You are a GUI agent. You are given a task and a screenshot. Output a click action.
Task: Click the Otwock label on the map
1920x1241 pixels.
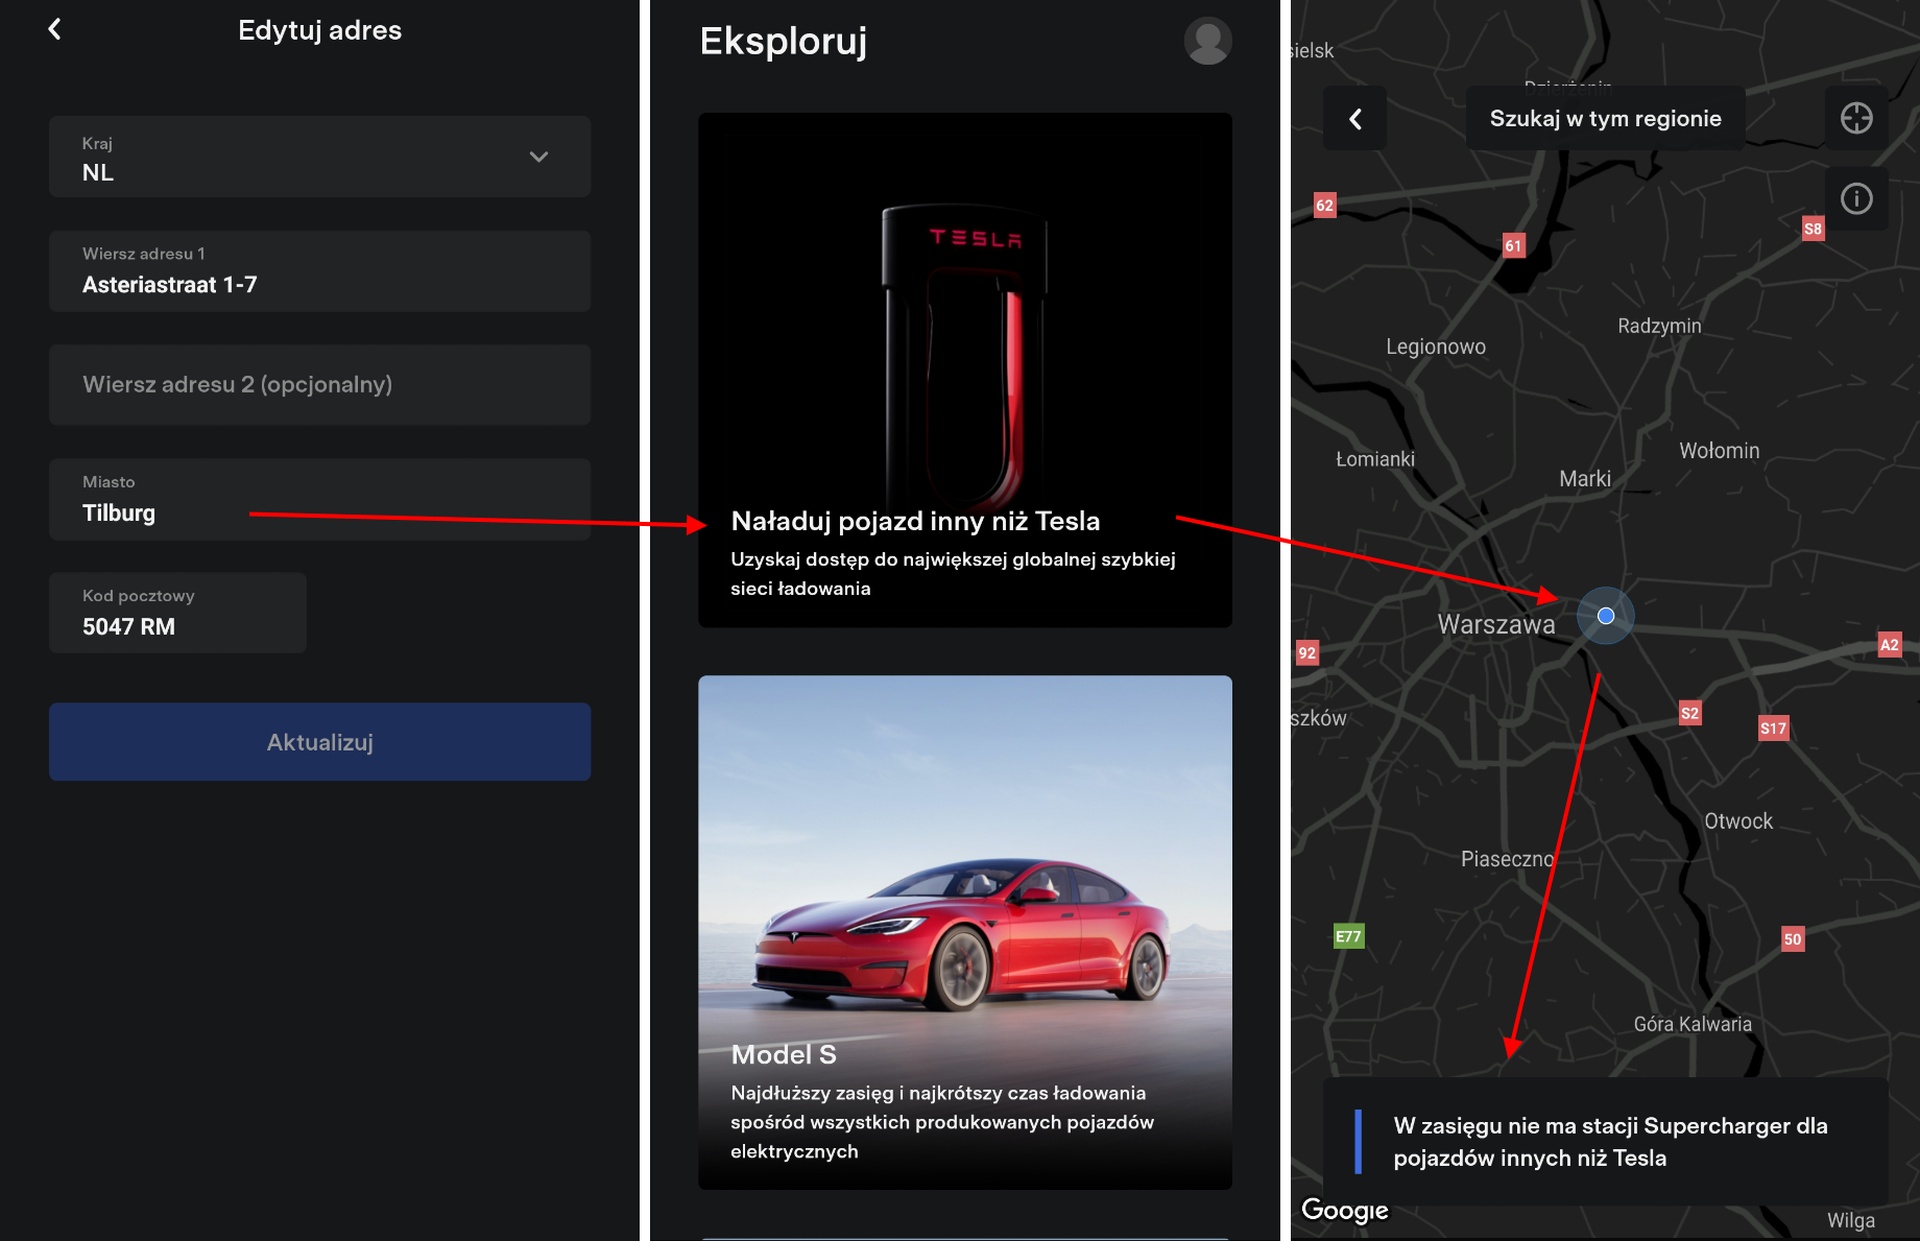click(1738, 821)
